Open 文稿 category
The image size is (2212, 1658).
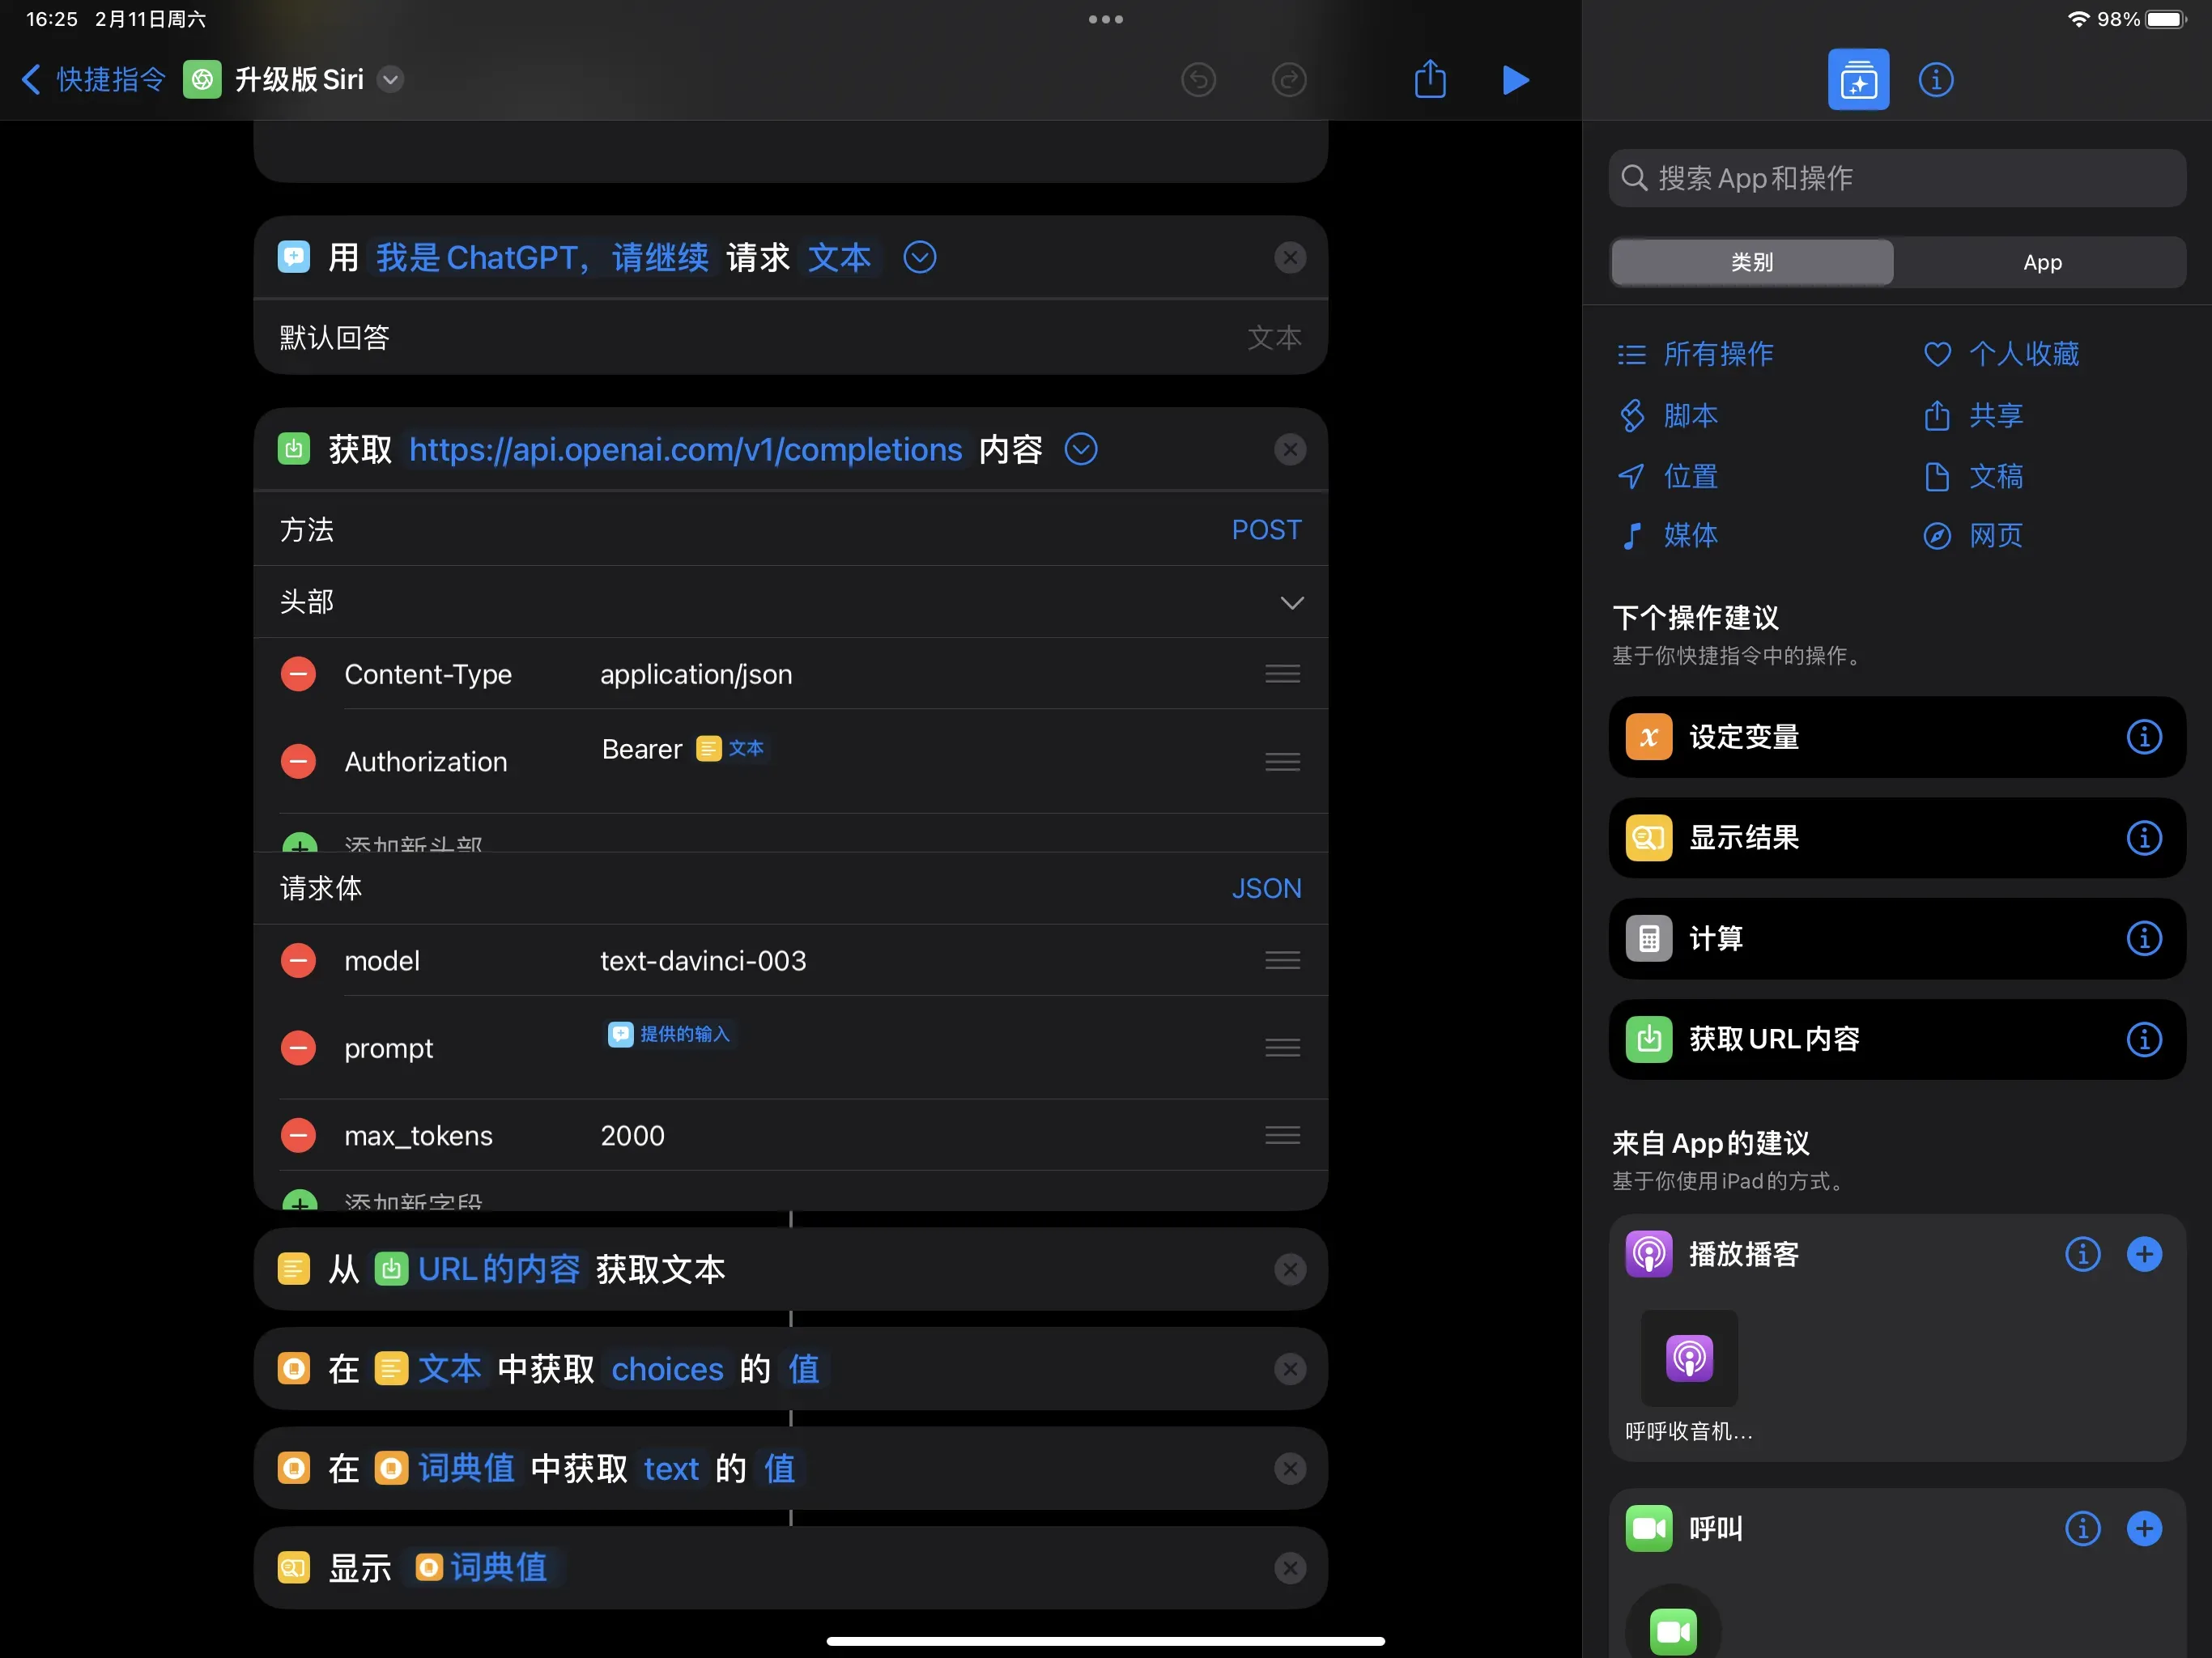(1973, 476)
